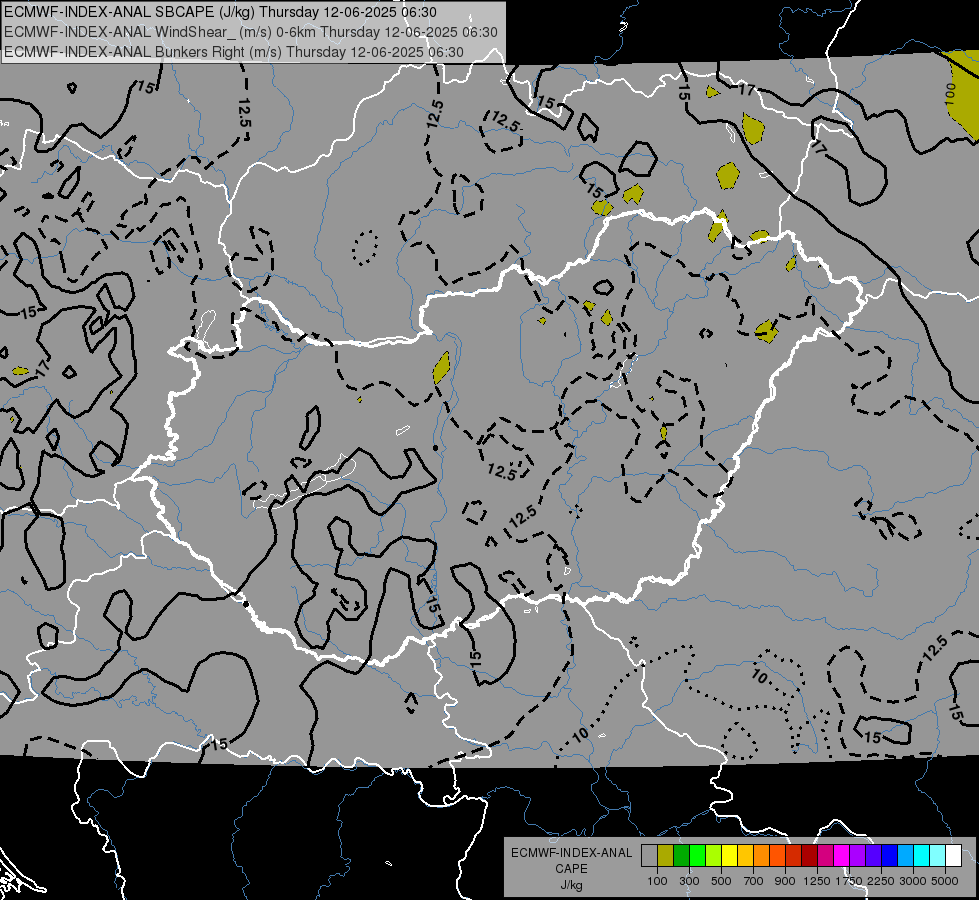Click the SBCAPE (J/kg) title line
Image resolution: width=979 pixels, height=900 pixels.
click(220, 12)
